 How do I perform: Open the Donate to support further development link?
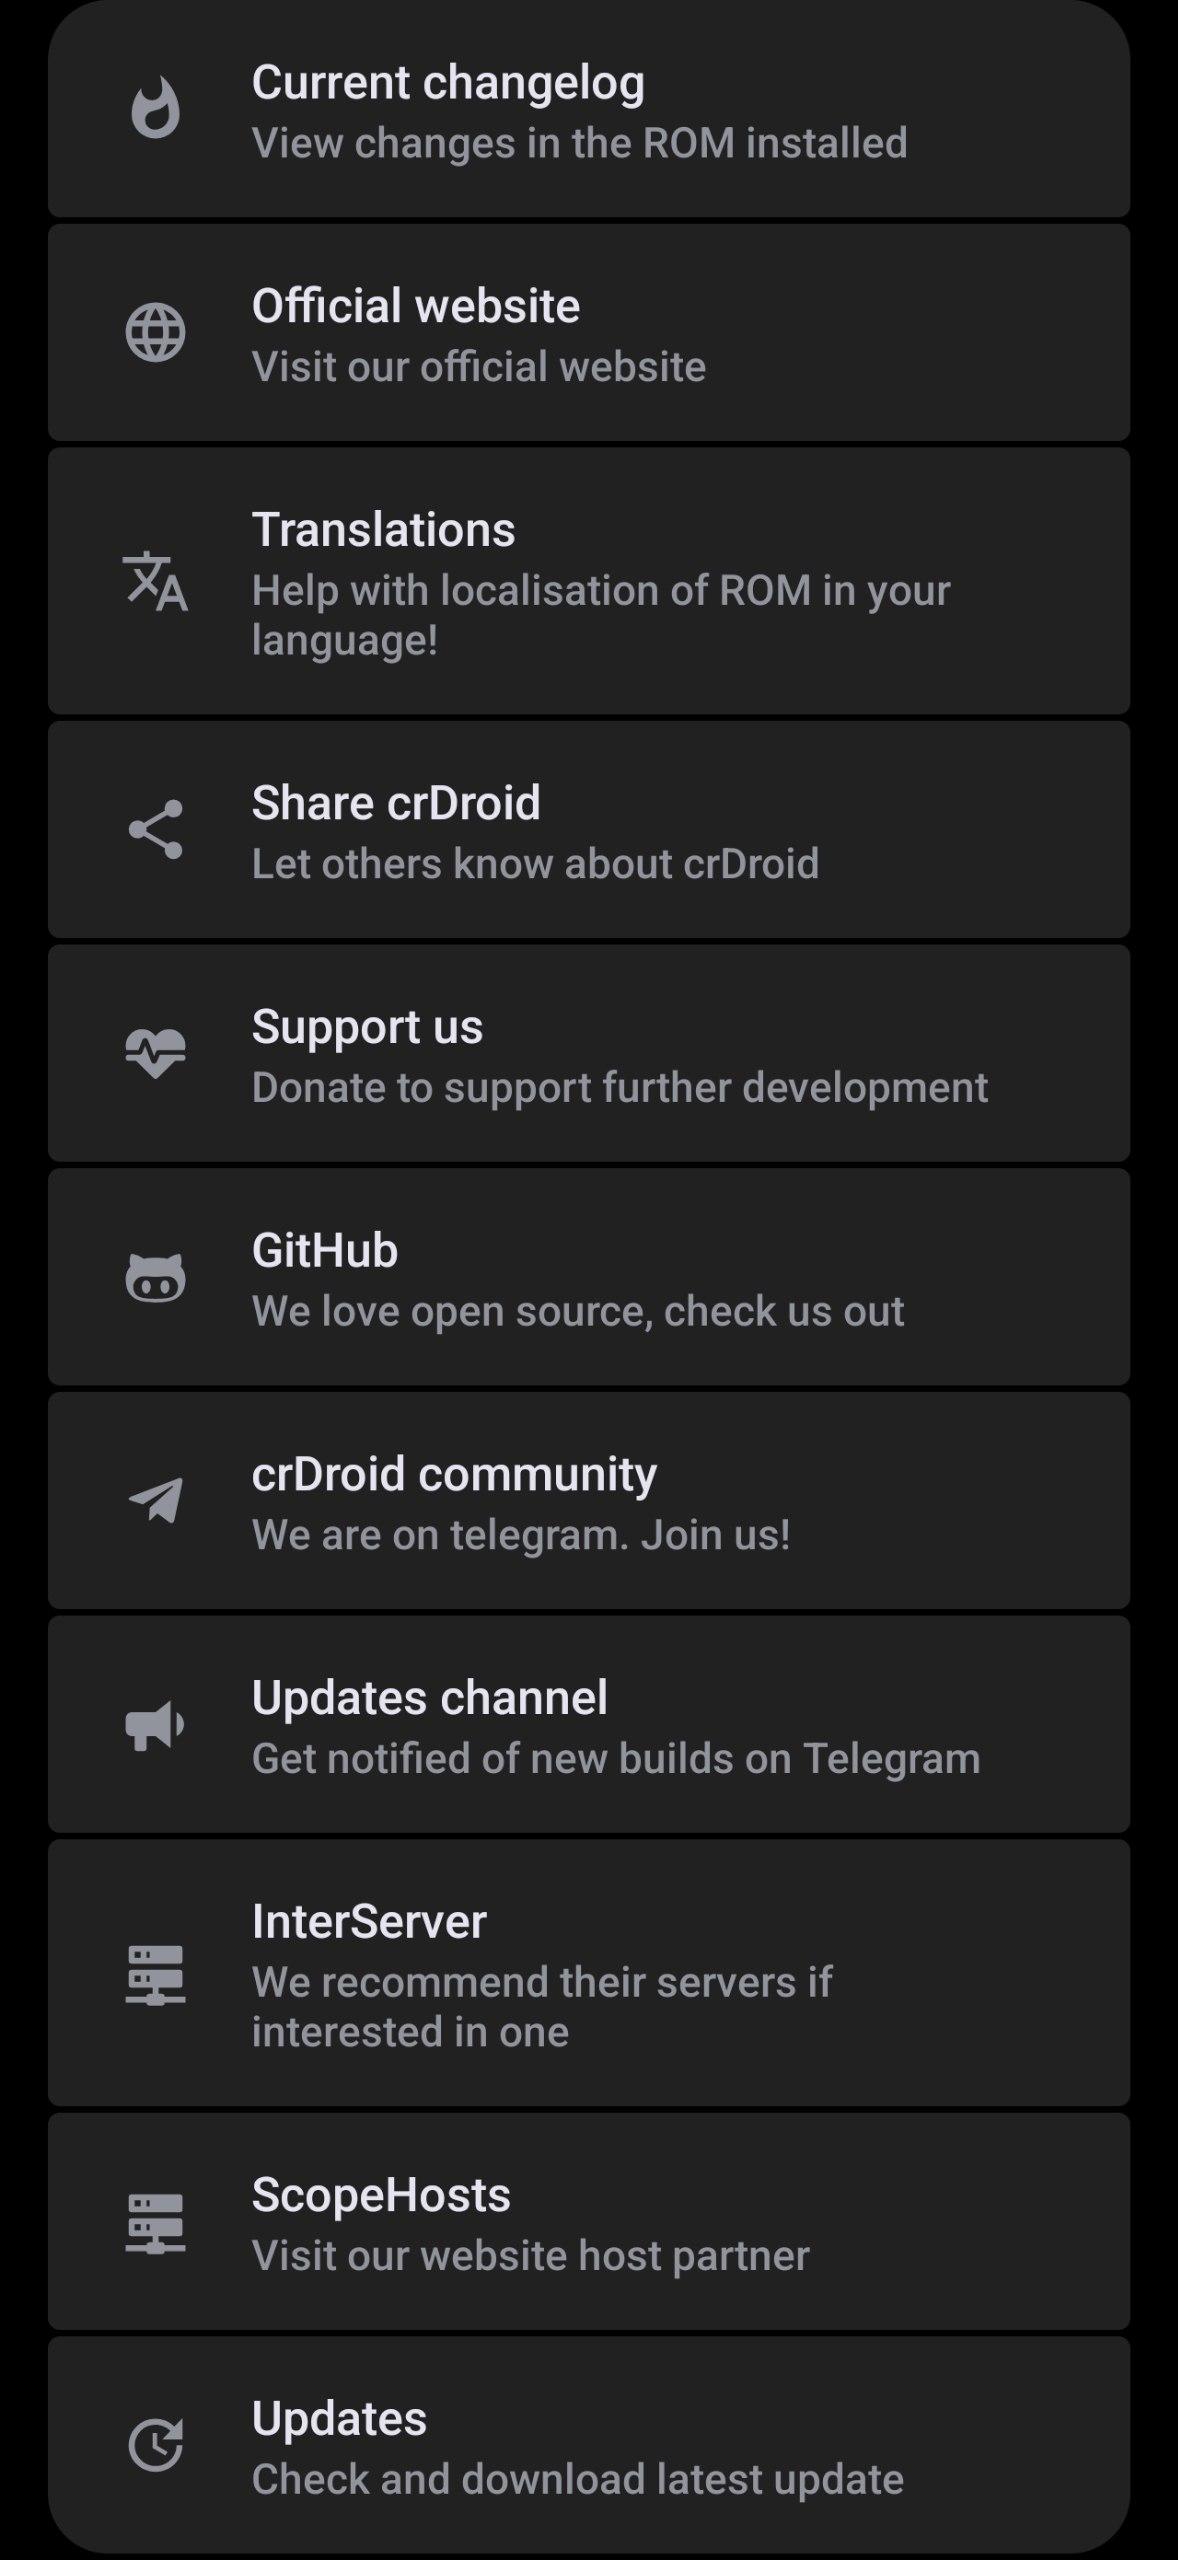pyautogui.click(x=619, y=1087)
